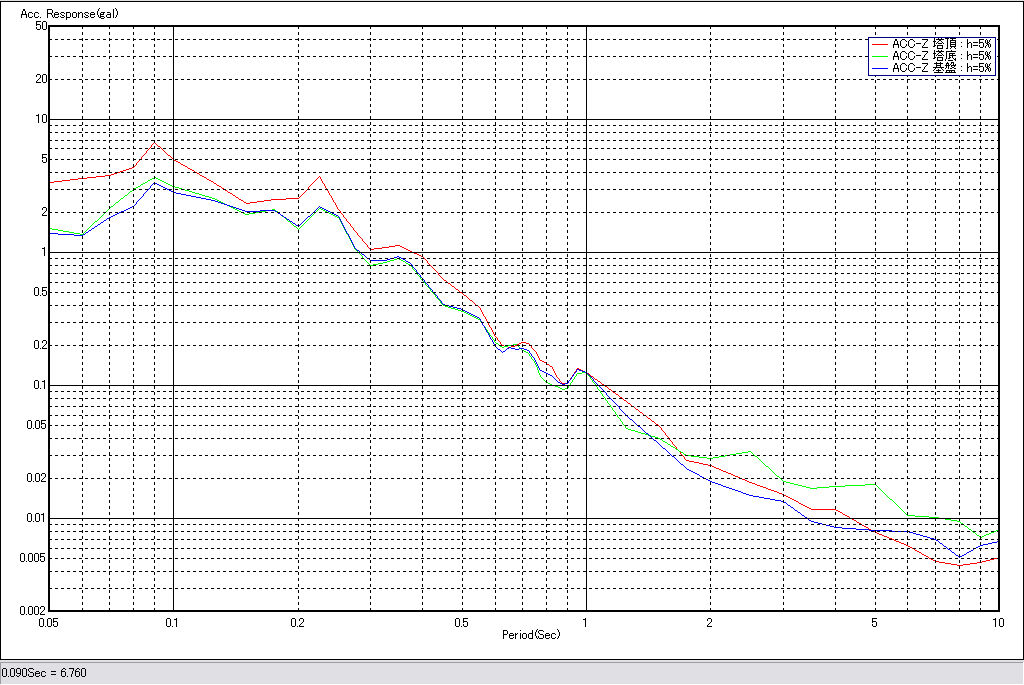Click the green line sample in legend
This screenshot has width=1024, height=685.
point(880,56)
